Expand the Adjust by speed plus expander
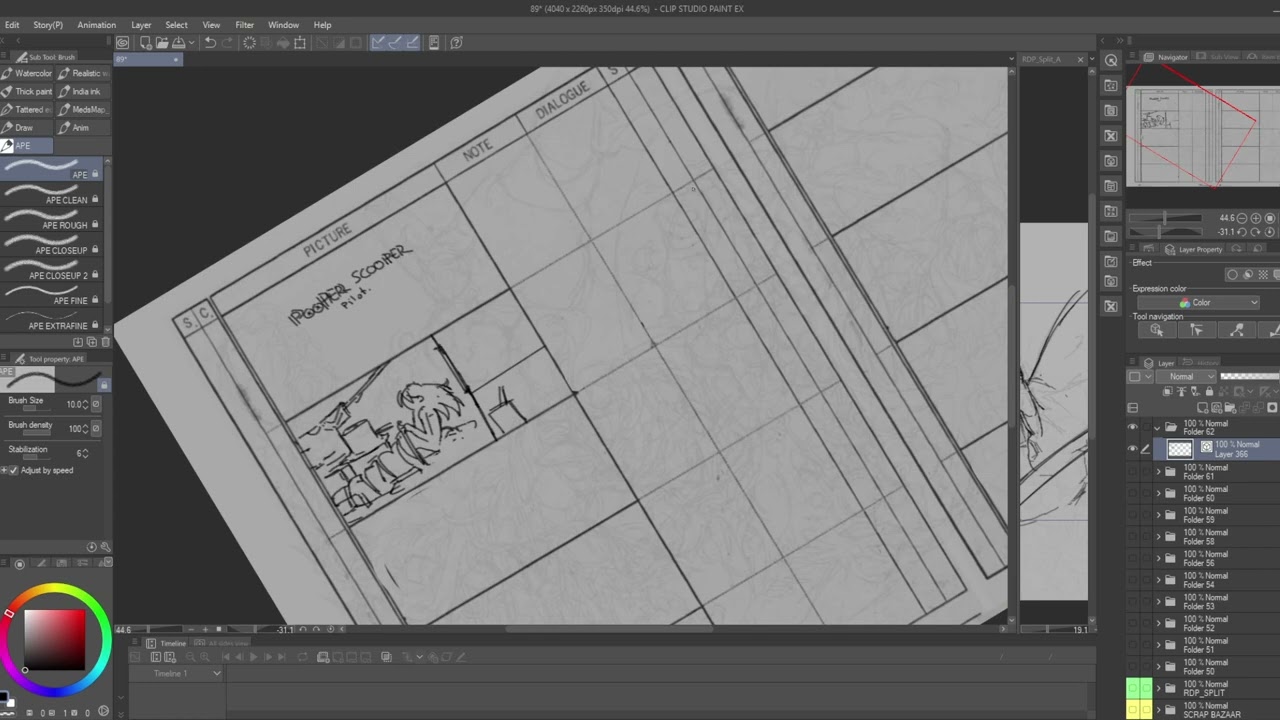Screen dimensions: 1280x720 [x=5, y=470]
